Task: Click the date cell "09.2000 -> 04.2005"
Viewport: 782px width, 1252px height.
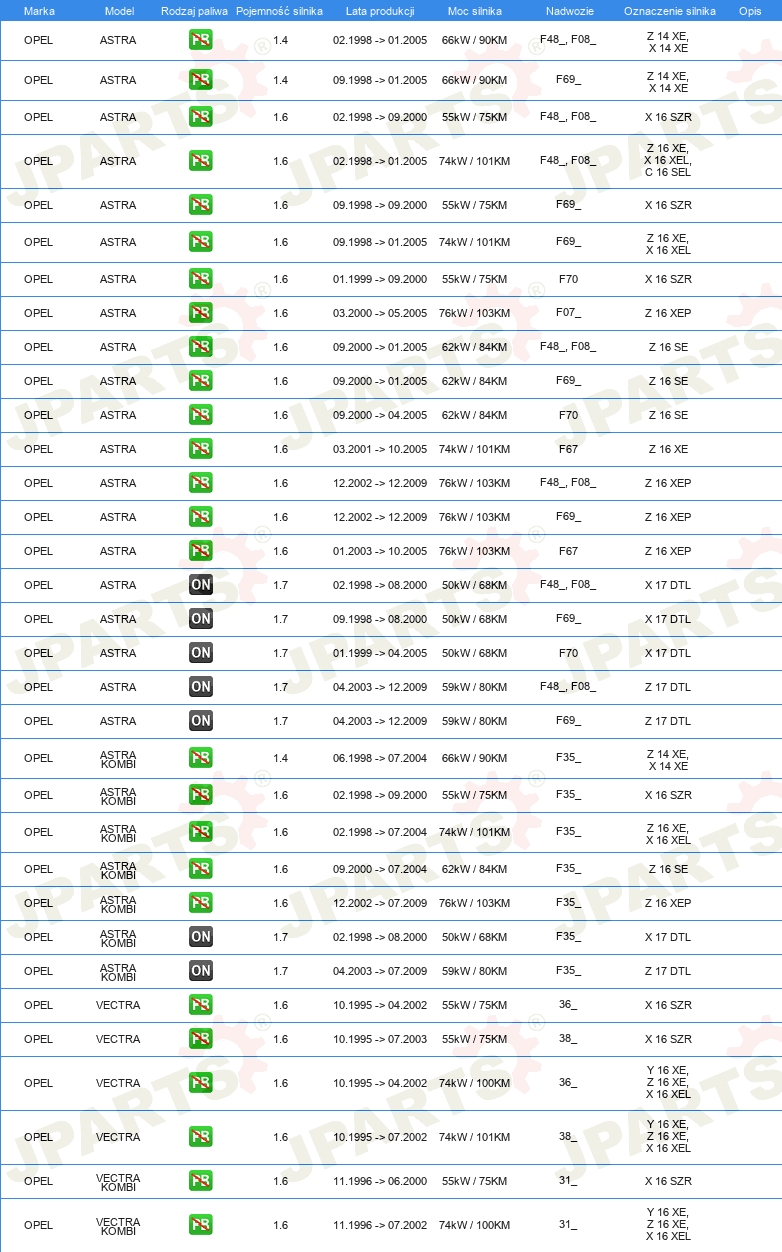Action: (x=380, y=416)
